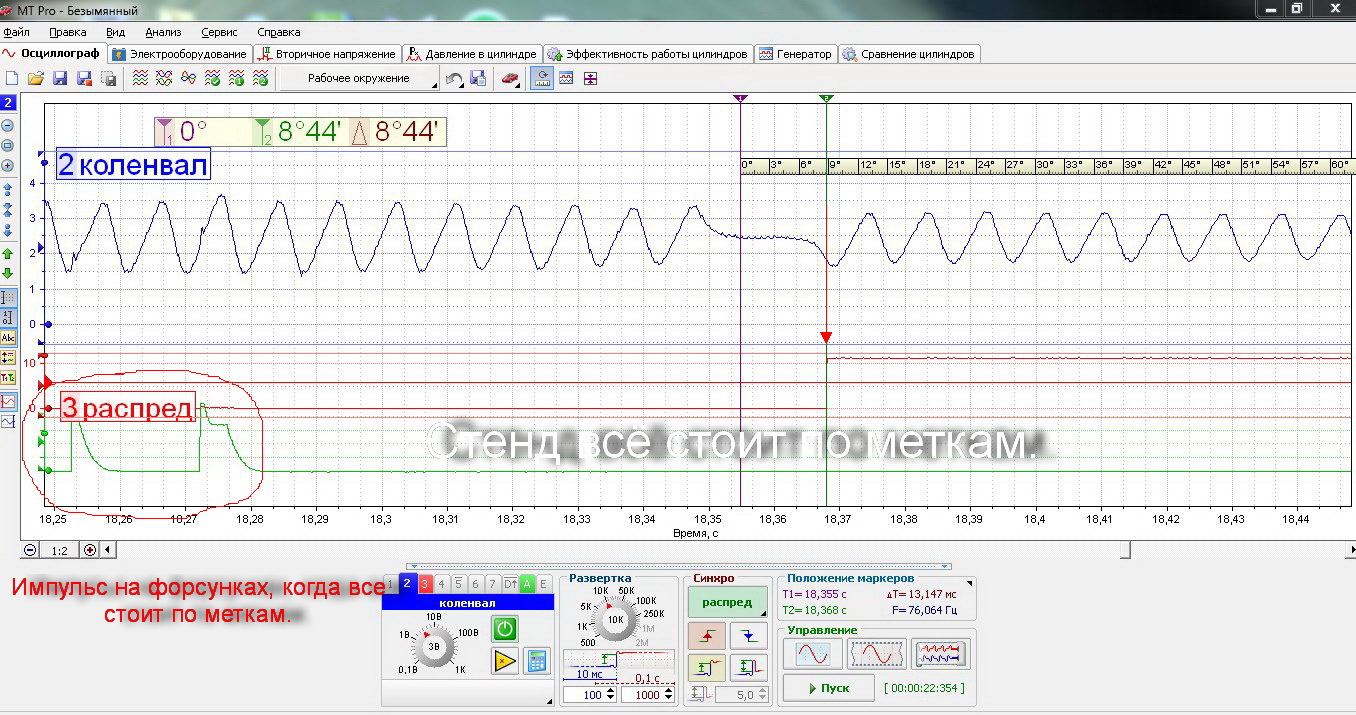Toggle channel power with green power button
Screen dimensions: 1356x715
pyautogui.click(x=504, y=628)
